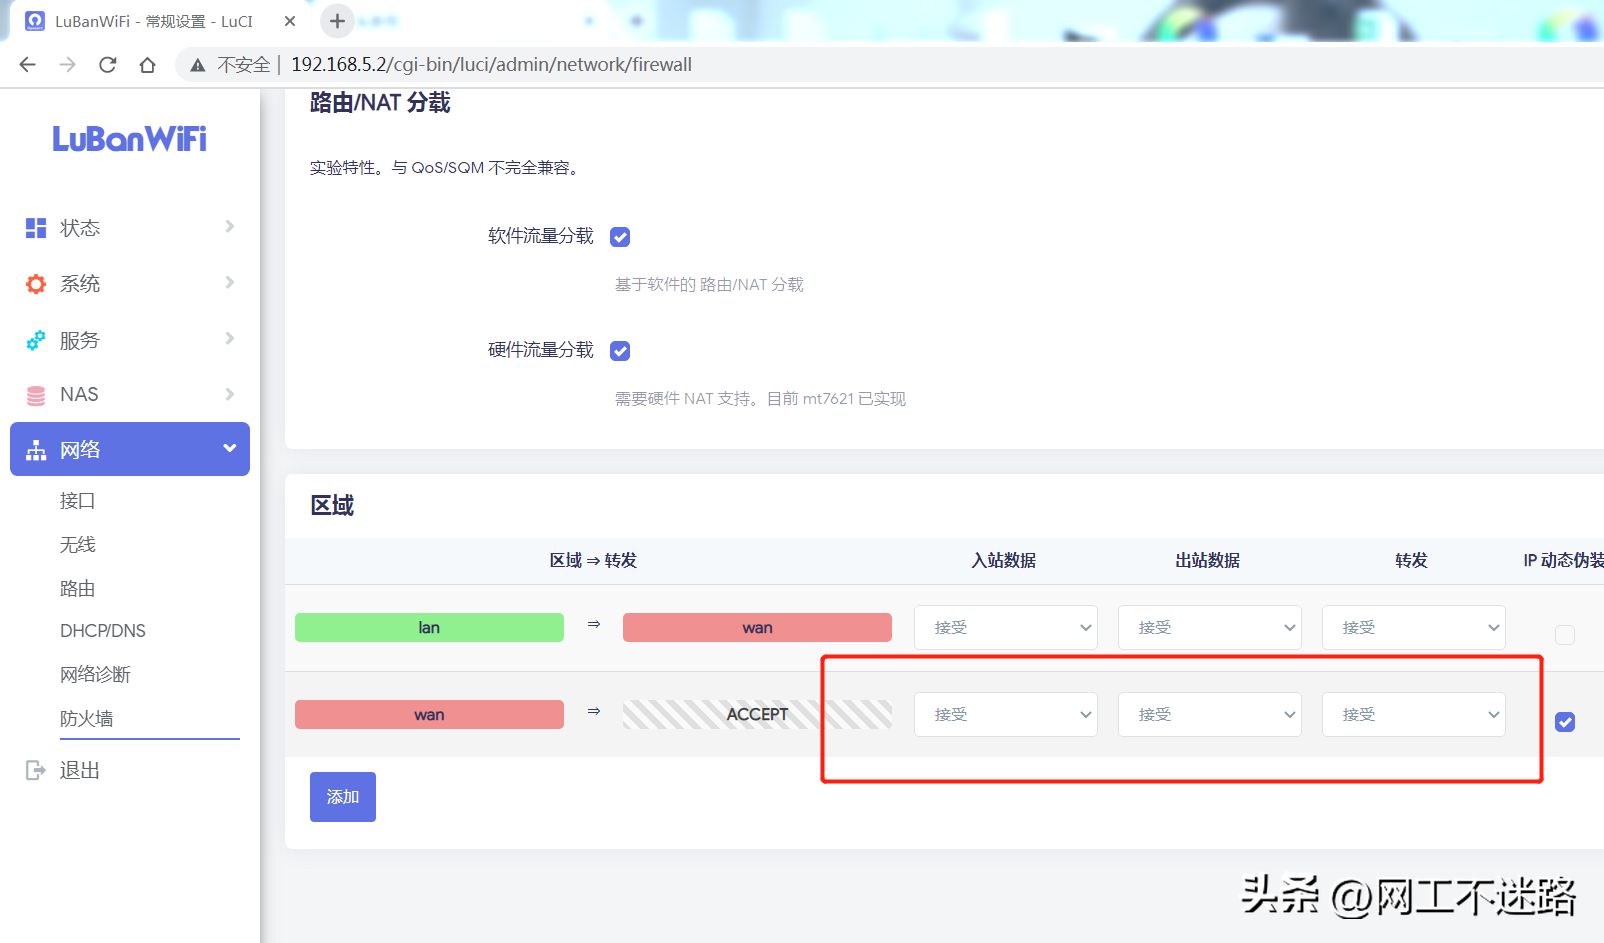The width and height of the screenshot is (1604, 943).
Task: Go to browser home icon
Action: 147,65
